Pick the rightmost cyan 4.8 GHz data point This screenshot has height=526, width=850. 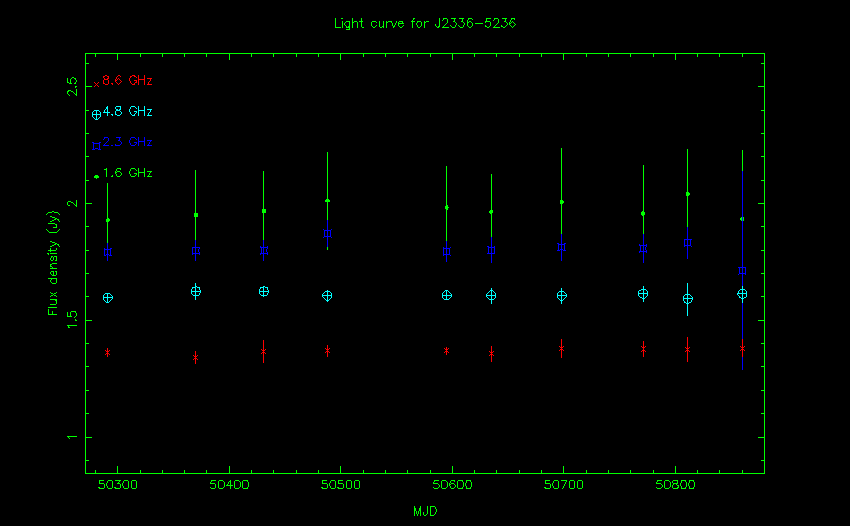(x=743, y=294)
